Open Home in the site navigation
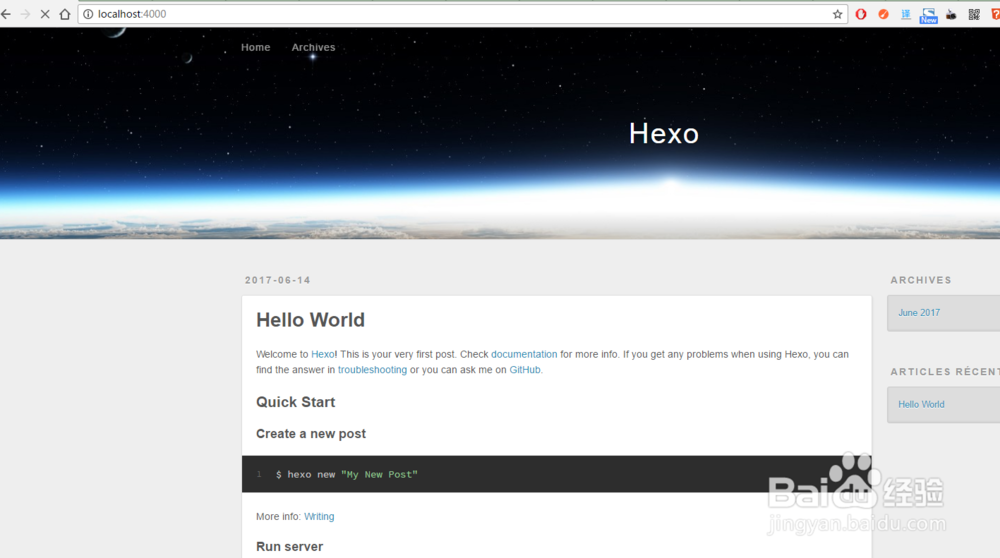This screenshot has height=558, width=1000. 255,47
